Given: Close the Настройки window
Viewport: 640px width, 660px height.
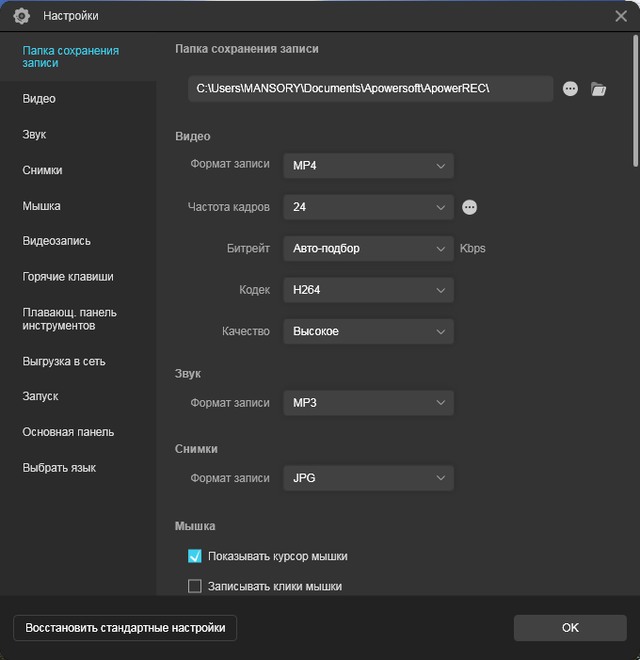Looking at the screenshot, I should click(x=620, y=16).
